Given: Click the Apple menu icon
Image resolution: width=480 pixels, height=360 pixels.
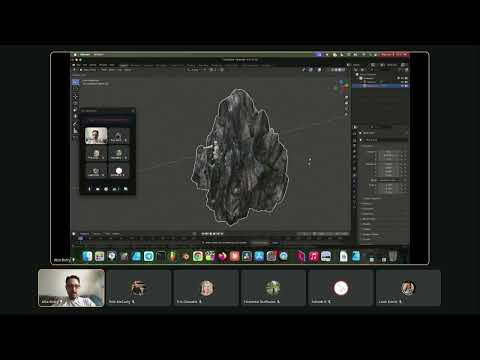Looking at the screenshot, I should (x=75, y=54).
